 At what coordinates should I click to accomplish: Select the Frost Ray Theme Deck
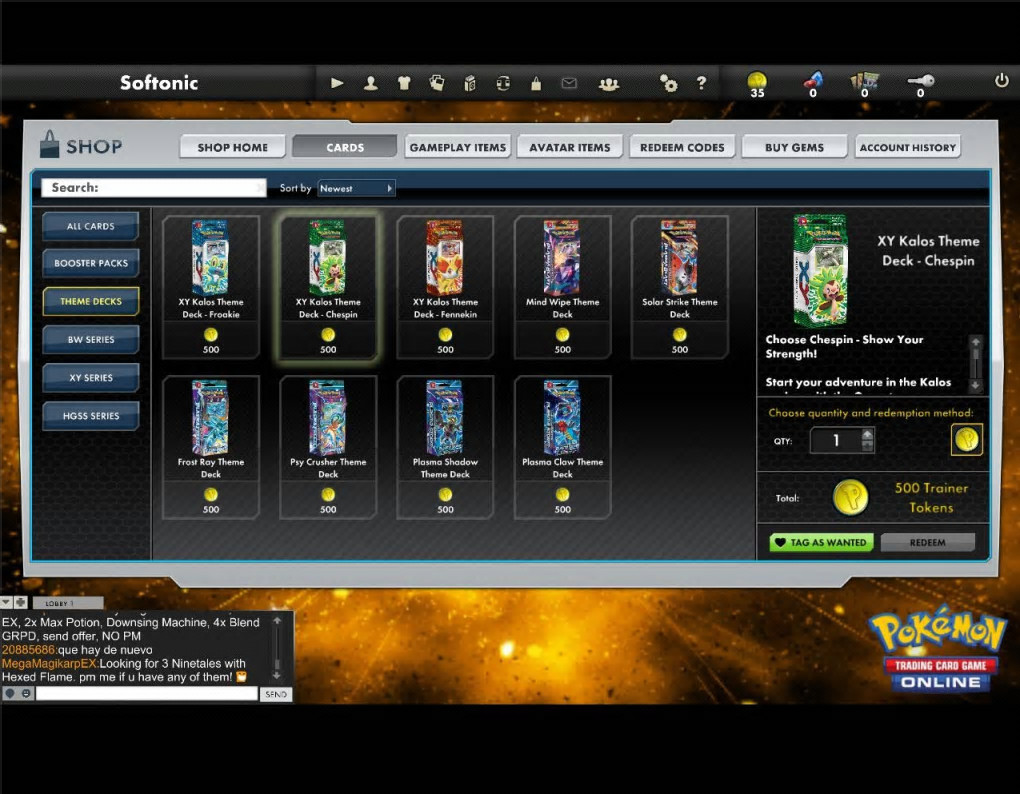point(211,447)
